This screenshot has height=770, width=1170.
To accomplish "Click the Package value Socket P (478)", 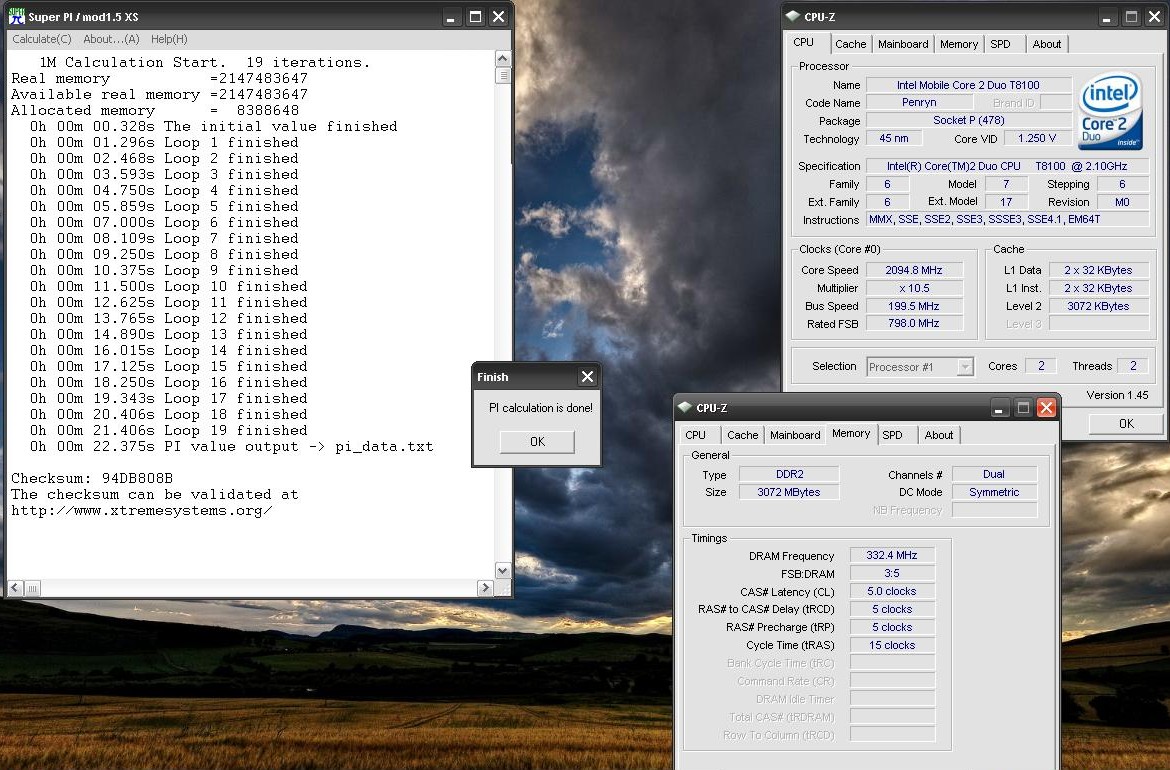I will pos(968,120).
